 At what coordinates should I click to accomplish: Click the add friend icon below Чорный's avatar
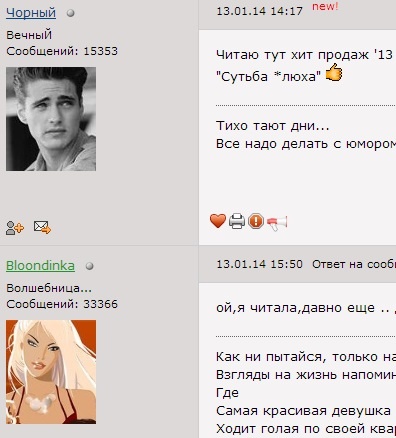click(15, 228)
